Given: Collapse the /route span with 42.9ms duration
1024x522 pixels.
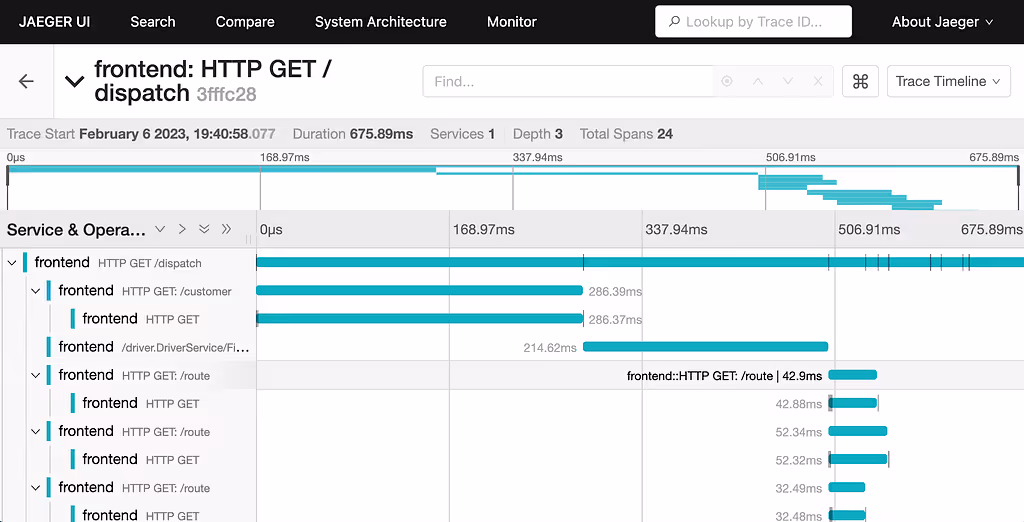Looking at the screenshot, I should 36,375.
